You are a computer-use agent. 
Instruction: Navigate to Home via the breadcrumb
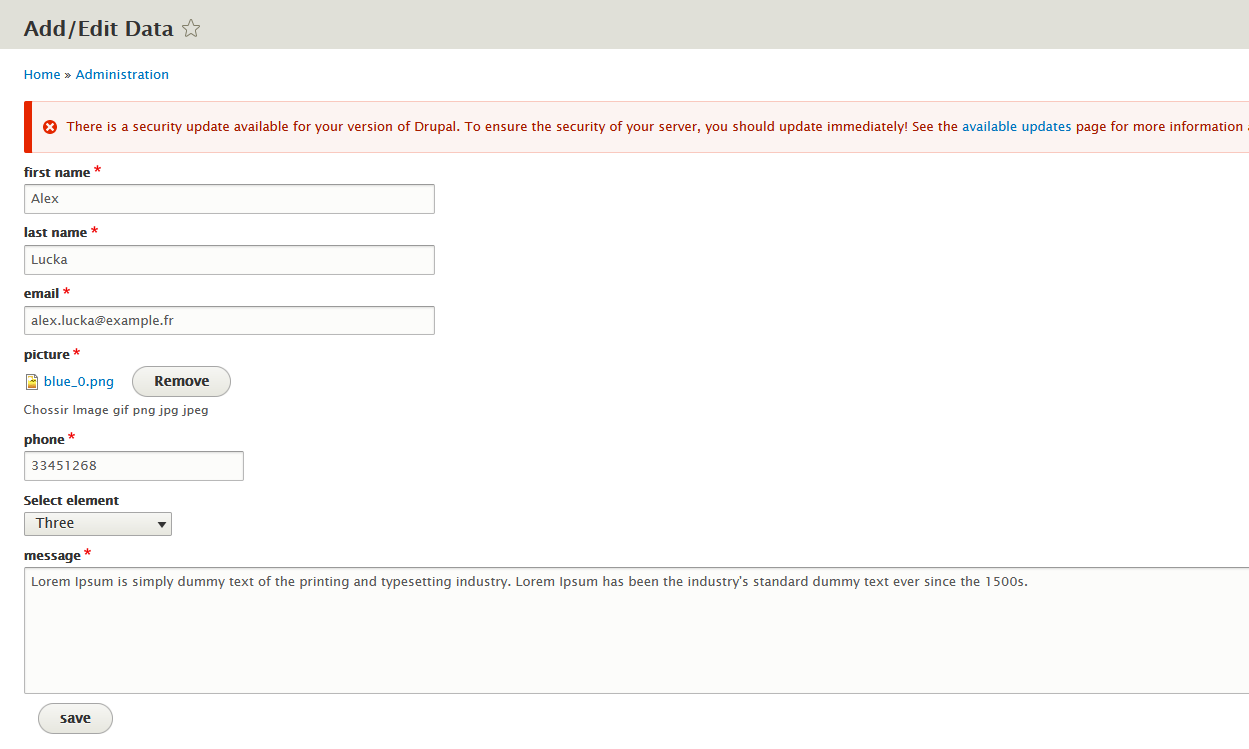coord(42,74)
